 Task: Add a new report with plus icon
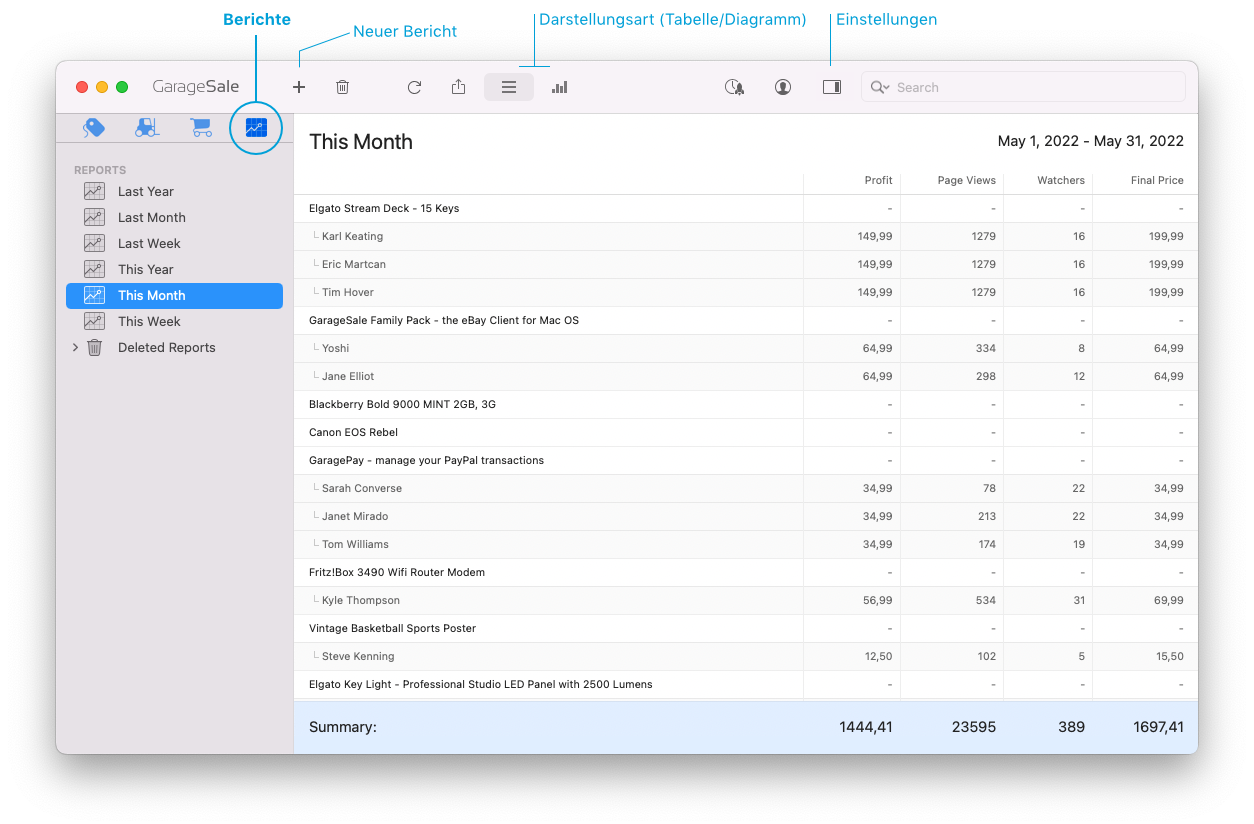coord(298,87)
